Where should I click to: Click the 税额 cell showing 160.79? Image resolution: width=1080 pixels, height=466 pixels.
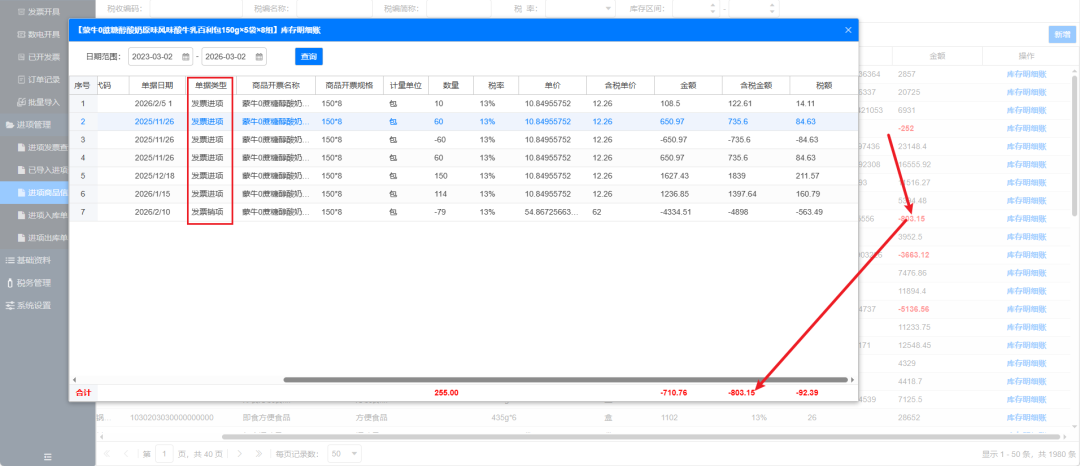[824, 194]
